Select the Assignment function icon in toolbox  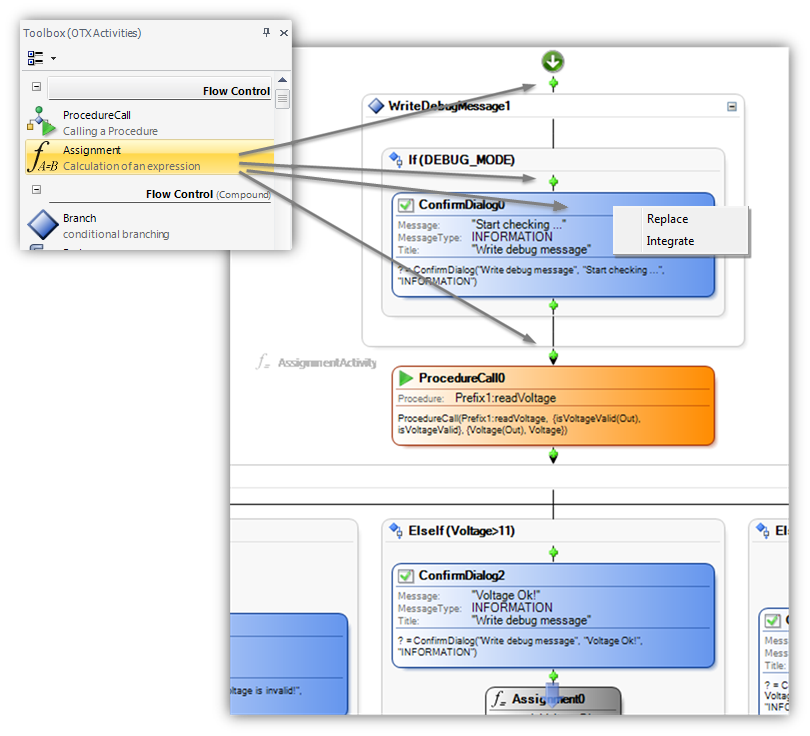click(x=41, y=158)
